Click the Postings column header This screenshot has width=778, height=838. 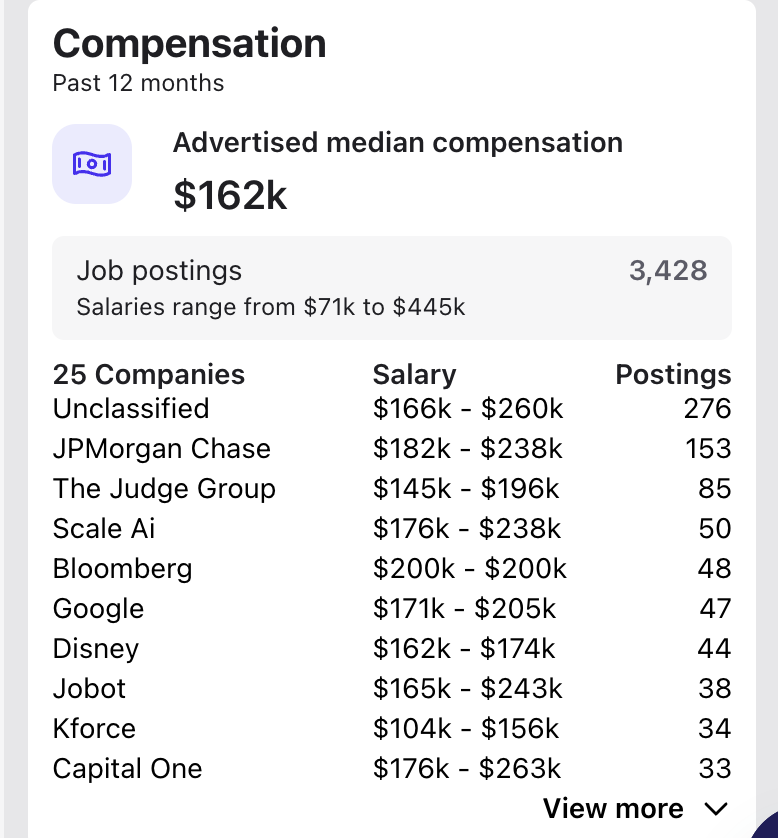click(x=673, y=375)
